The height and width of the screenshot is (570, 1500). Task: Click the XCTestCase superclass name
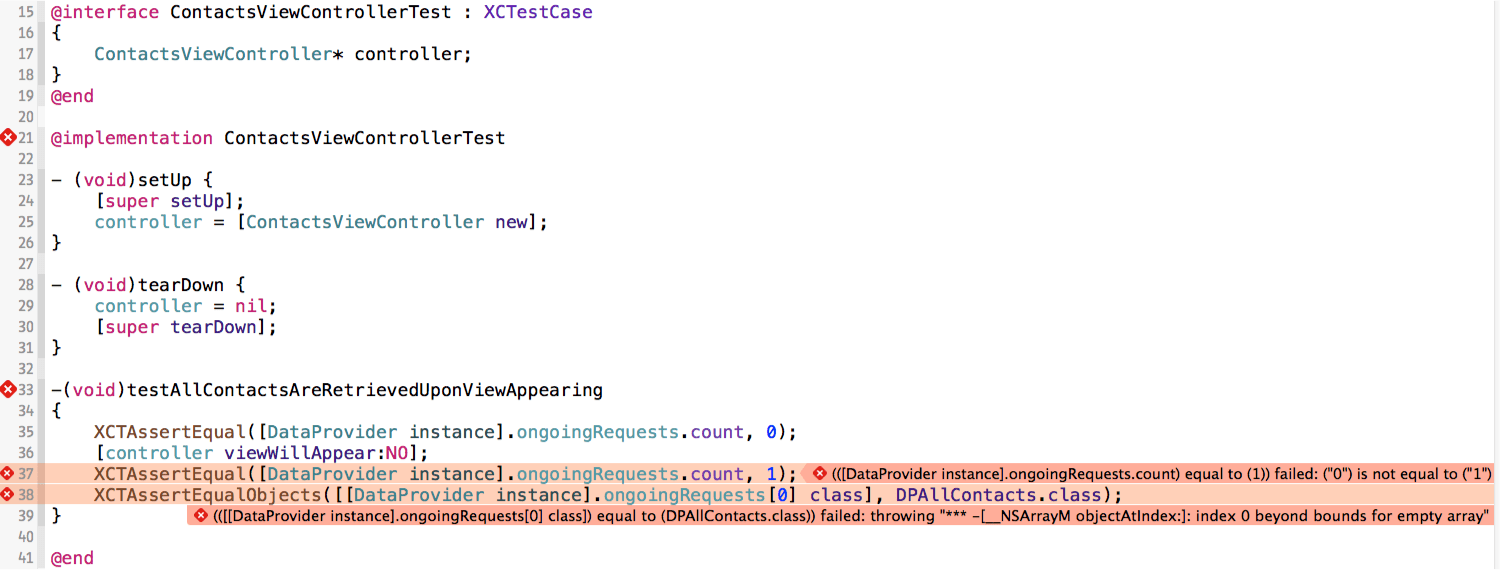[537, 12]
